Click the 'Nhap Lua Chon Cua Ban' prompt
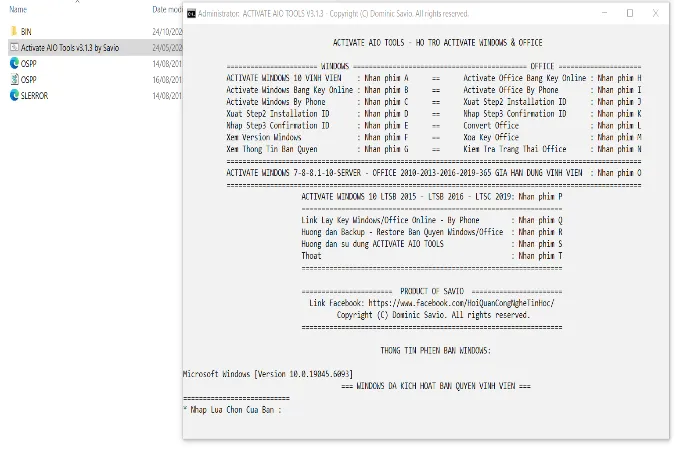 pyautogui.click(x=232, y=410)
